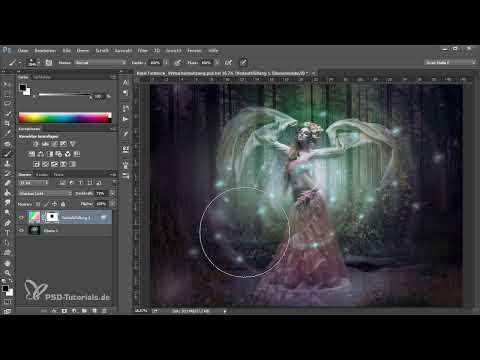Toggle the airbrush mode in options bar
This screenshot has height=360, width=480.
coord(228,62)
